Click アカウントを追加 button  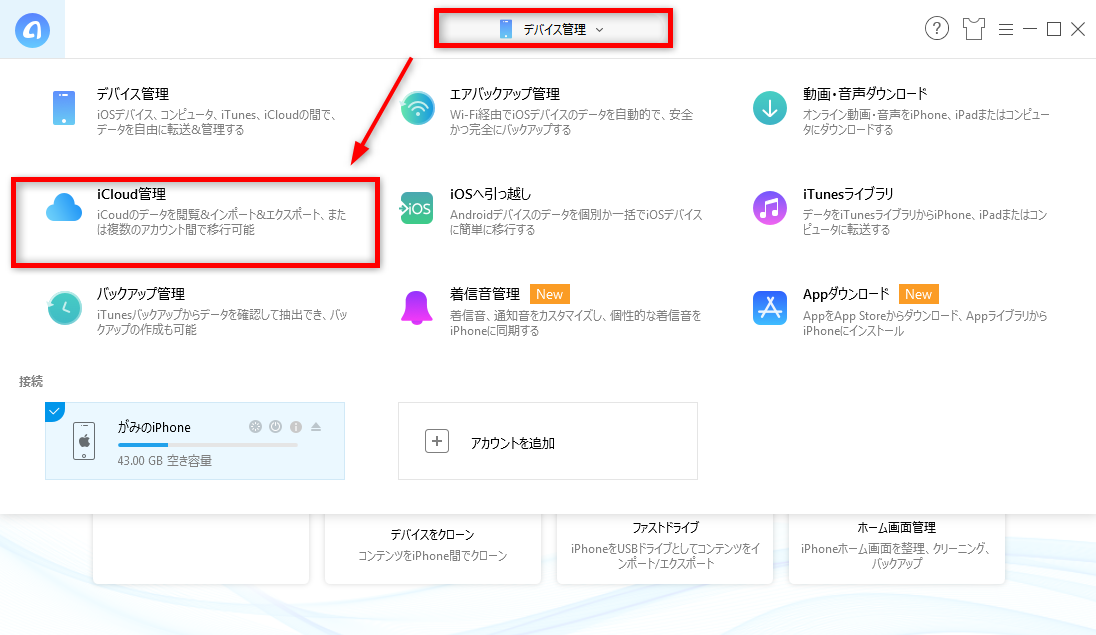[x=547, y=441]
